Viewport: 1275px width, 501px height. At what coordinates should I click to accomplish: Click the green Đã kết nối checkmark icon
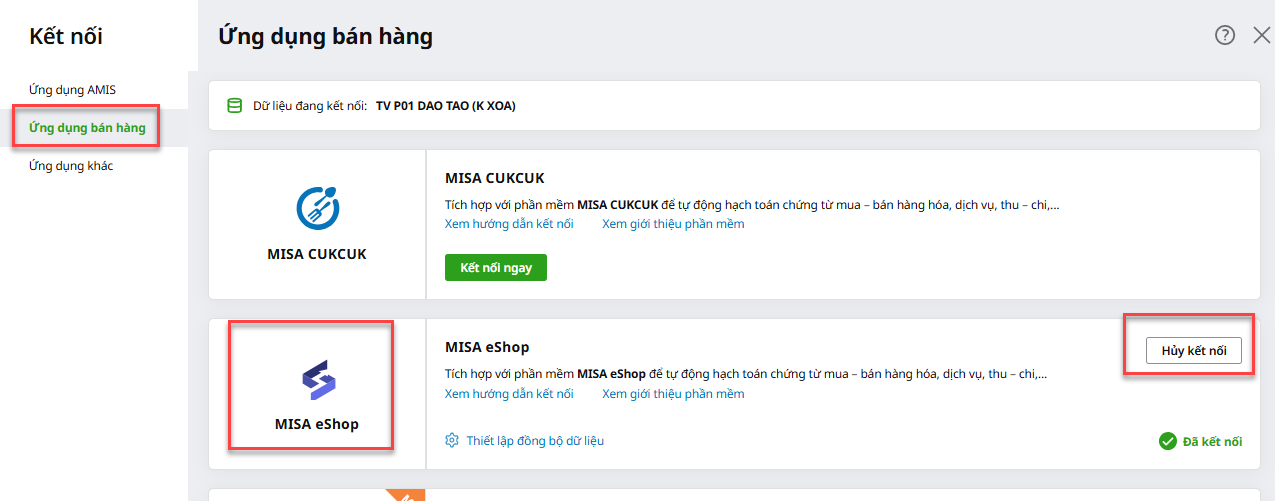1167,441
